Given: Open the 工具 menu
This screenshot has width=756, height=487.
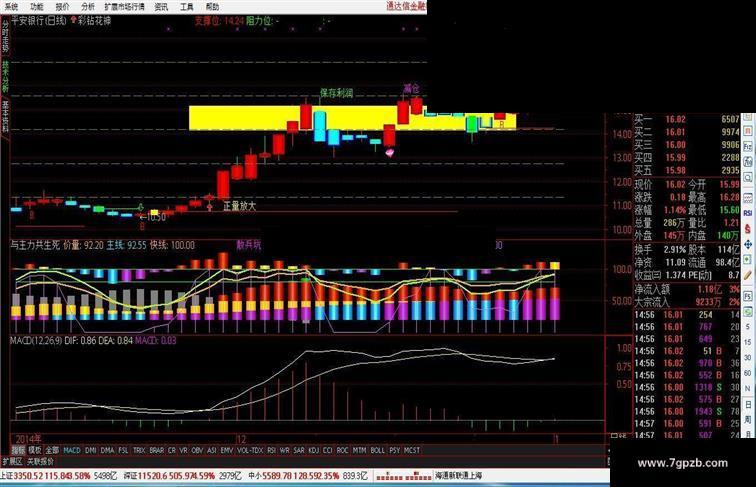Looking at the screenshot, I should pyautogui.click(x=187, y=7).
